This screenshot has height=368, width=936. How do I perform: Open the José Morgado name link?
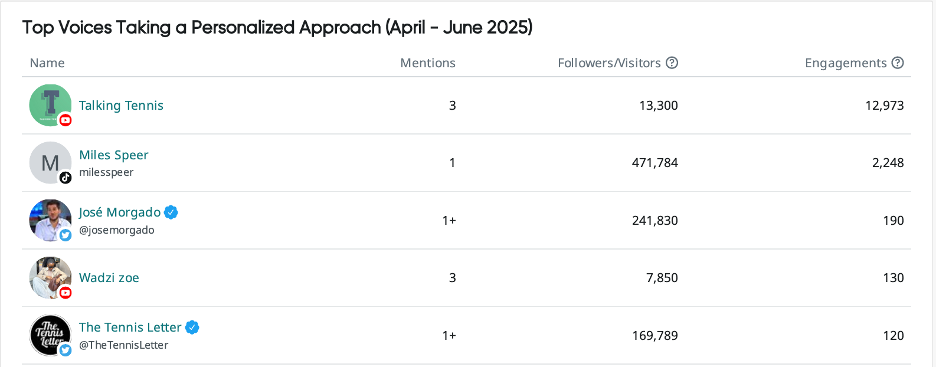(119, 212)
